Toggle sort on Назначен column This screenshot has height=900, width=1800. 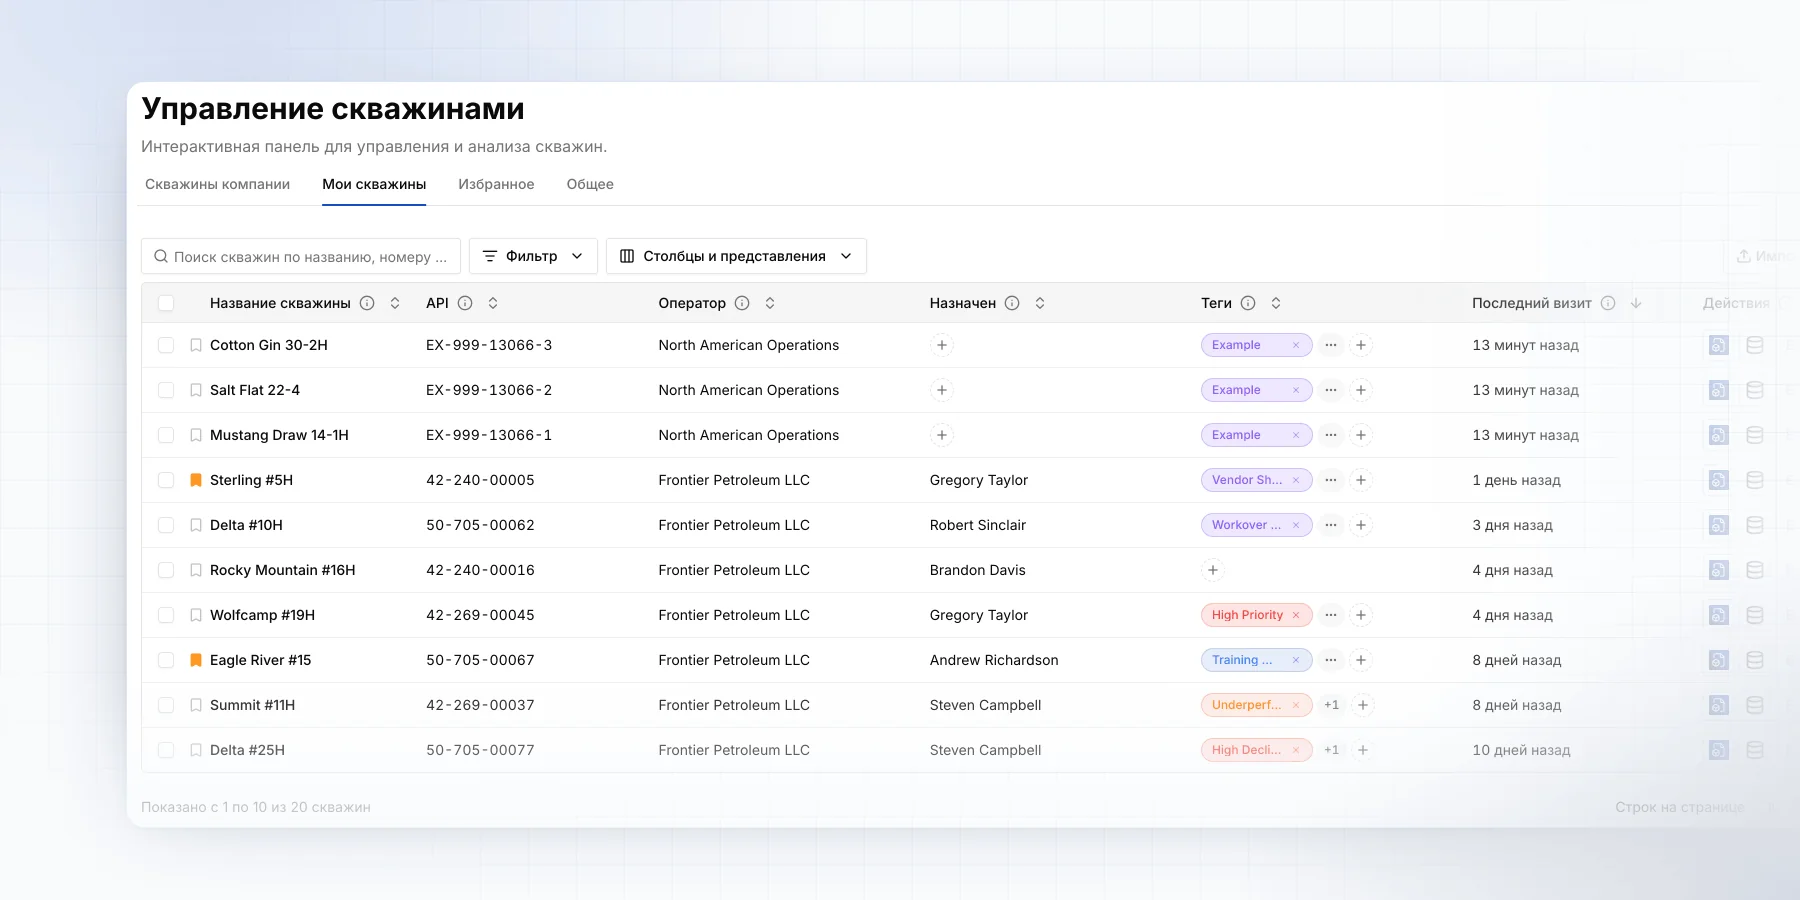tap(1040, 303)
